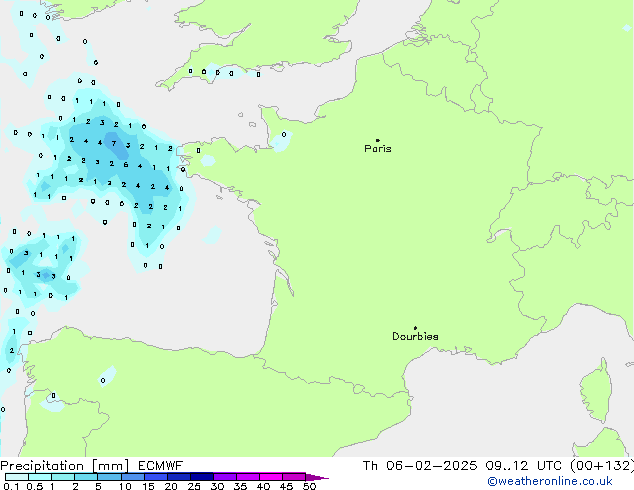
Task: Select the Paris location dot marker
Action: [378, 140]
